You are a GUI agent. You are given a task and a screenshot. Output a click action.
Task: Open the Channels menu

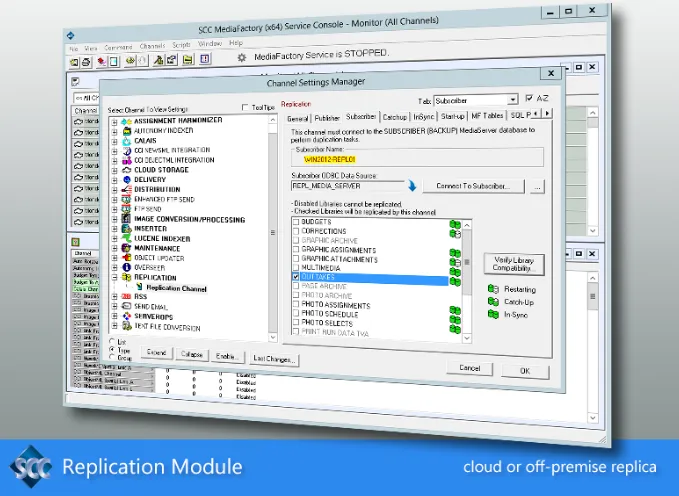coord(152,46)
